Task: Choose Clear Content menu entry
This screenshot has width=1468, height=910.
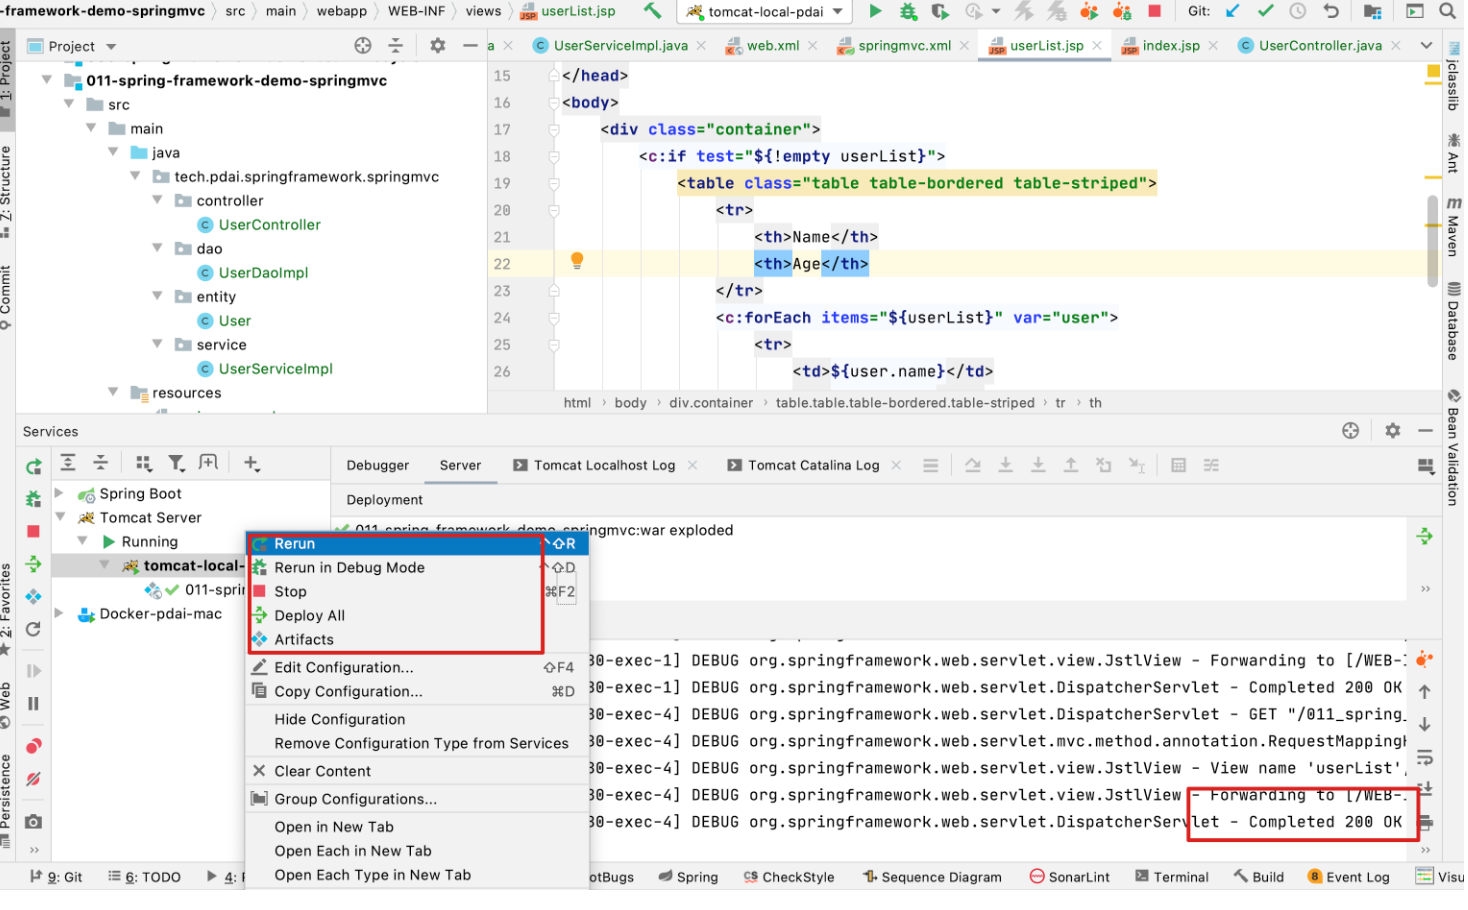Action: click(x=417, y=772)
